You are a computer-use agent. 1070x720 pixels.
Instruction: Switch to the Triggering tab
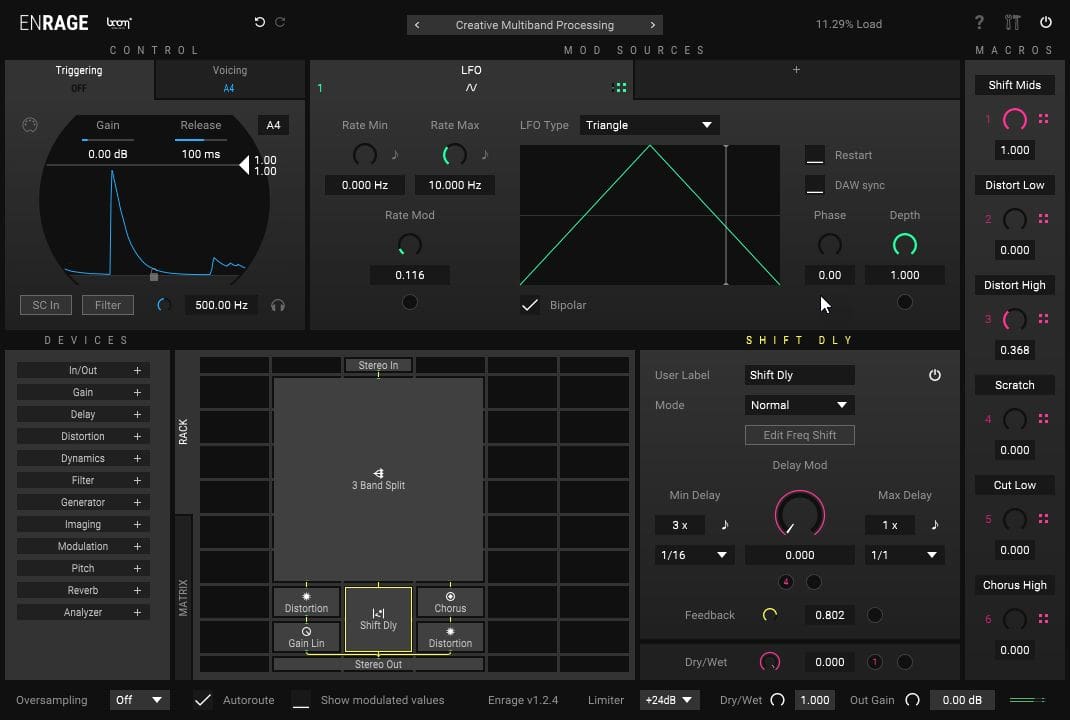click(x=79, y=78)
